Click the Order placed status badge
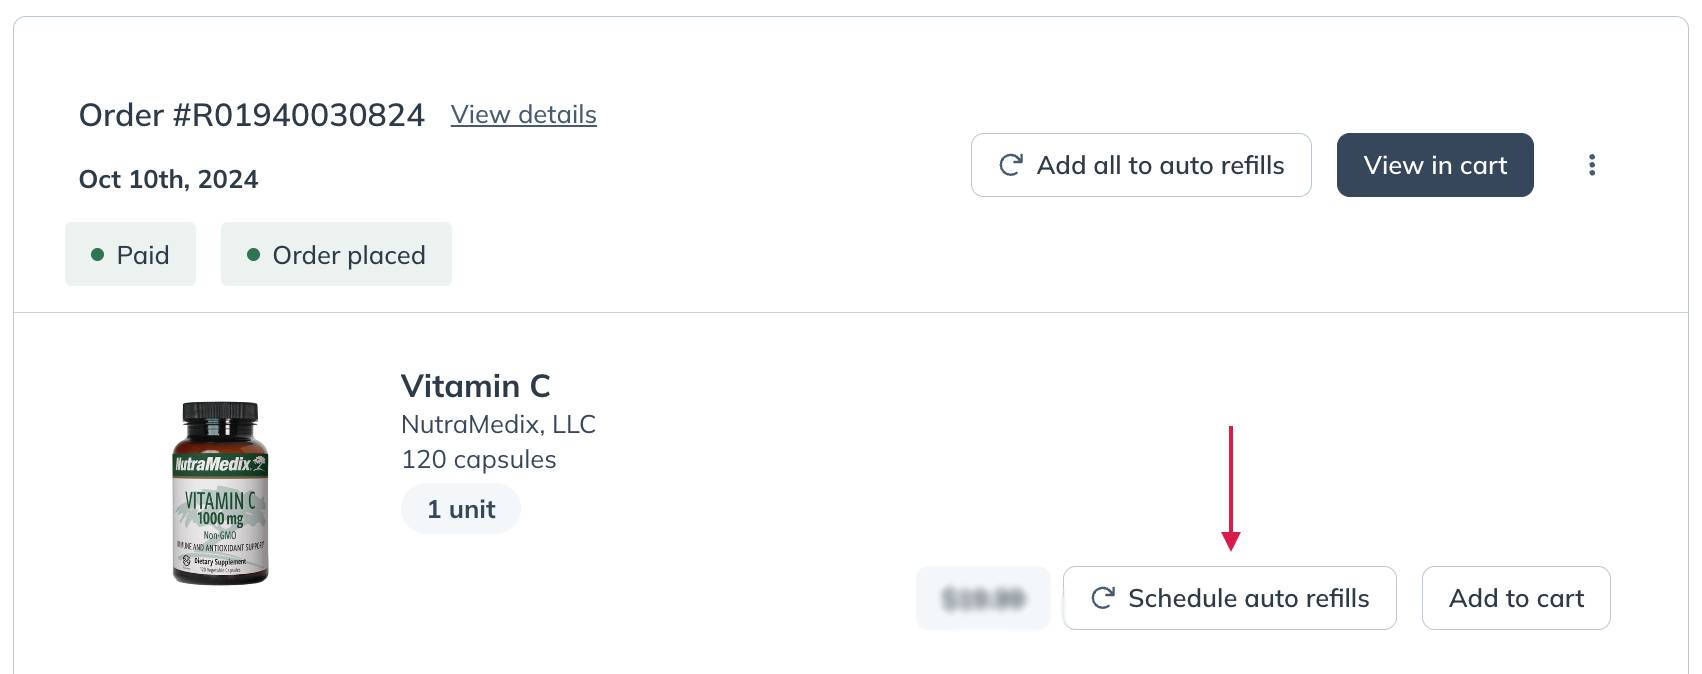This screenshot has height=674, width=1702. coord(336,254)
